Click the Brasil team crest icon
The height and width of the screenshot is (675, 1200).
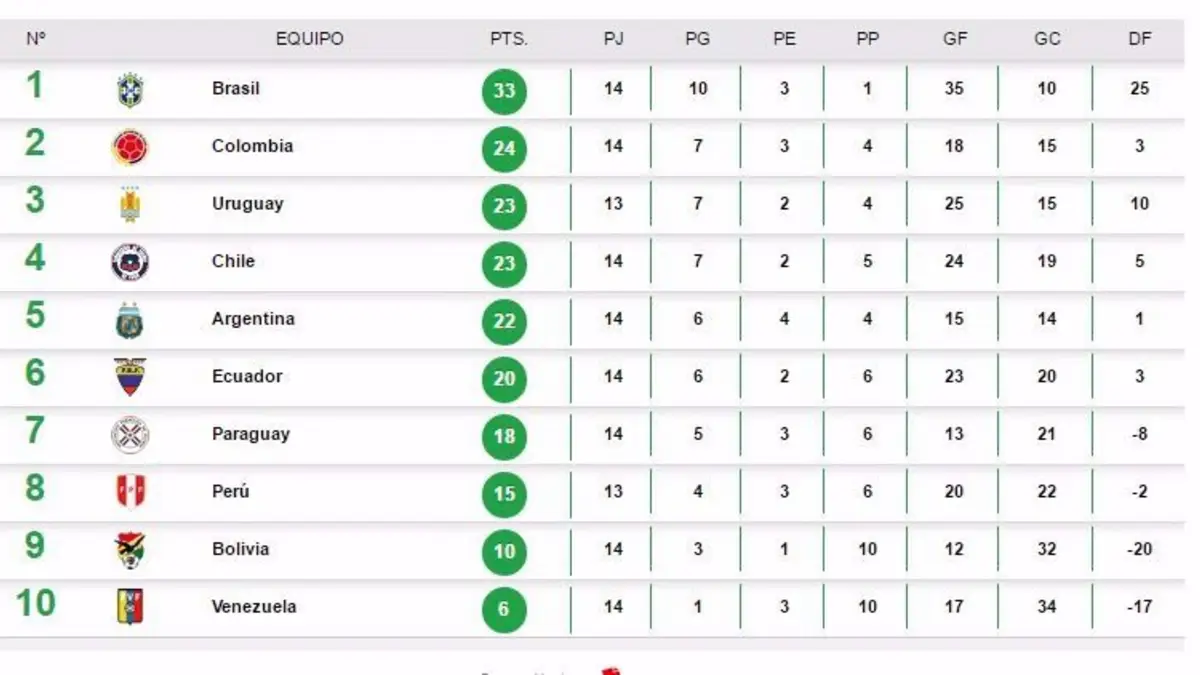point(130,90)
